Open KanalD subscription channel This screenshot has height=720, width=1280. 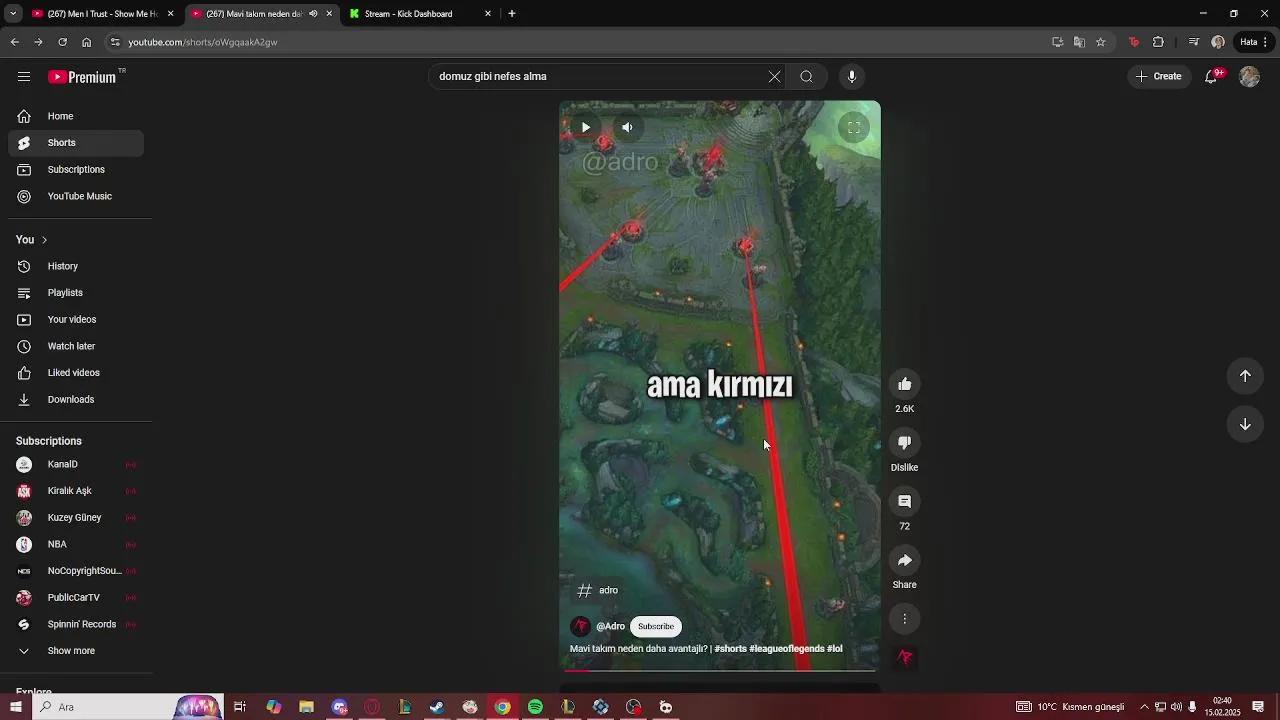(76, 464)
